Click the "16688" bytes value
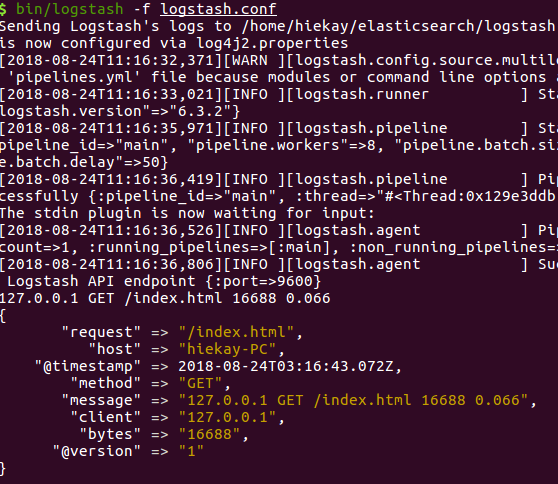Viewport: 558px width, 484px height. coord(209,434)
